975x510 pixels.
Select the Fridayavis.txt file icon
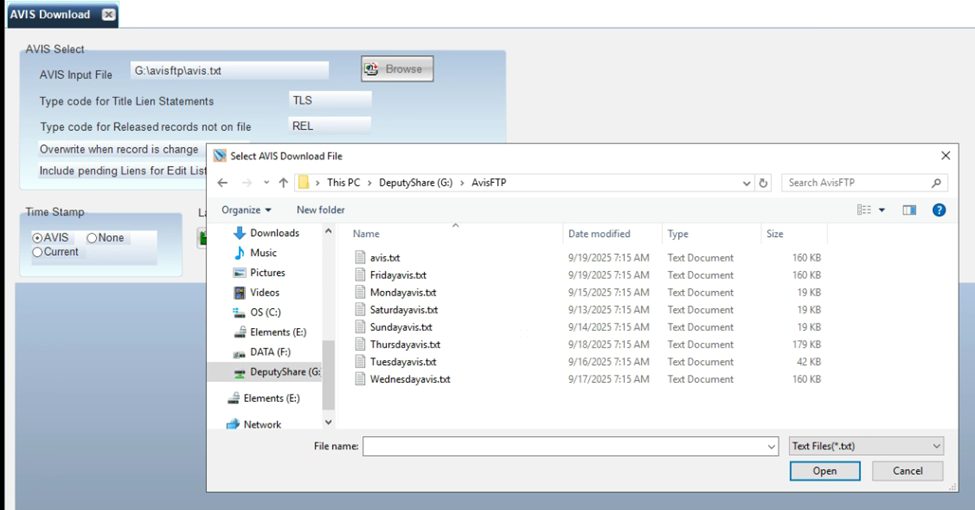360,275
